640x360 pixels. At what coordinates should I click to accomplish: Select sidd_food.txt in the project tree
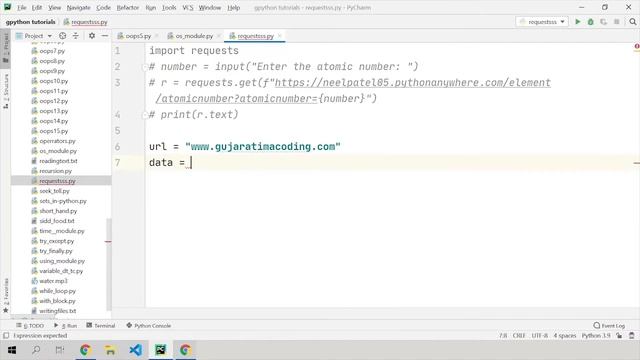tap(57, 221)
